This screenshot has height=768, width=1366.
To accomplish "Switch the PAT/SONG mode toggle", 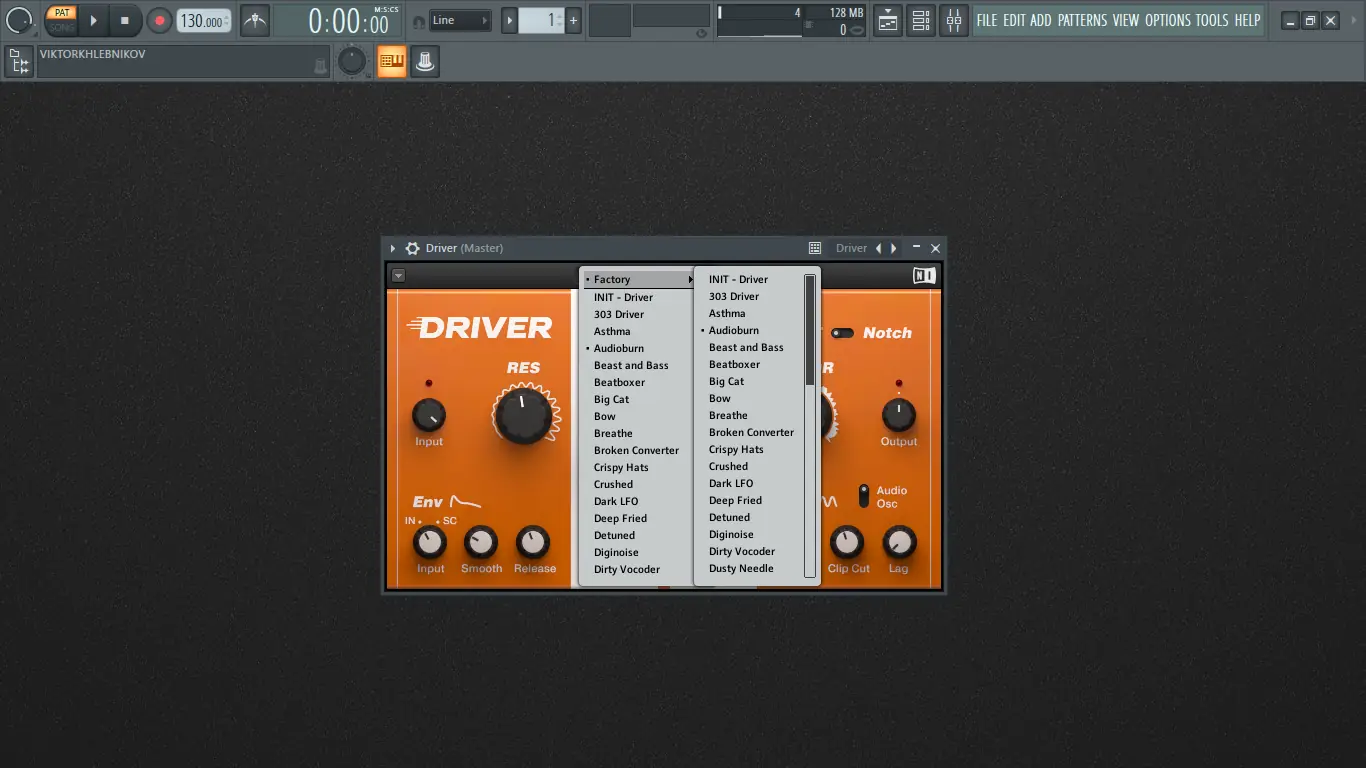I will click(61, 20).
